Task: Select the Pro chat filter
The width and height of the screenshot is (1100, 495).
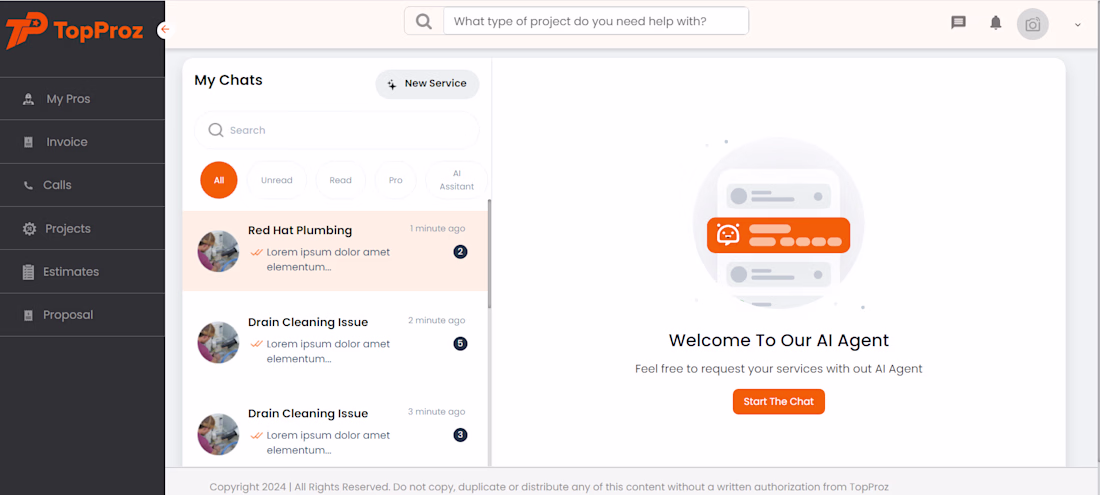Action: 396,180
